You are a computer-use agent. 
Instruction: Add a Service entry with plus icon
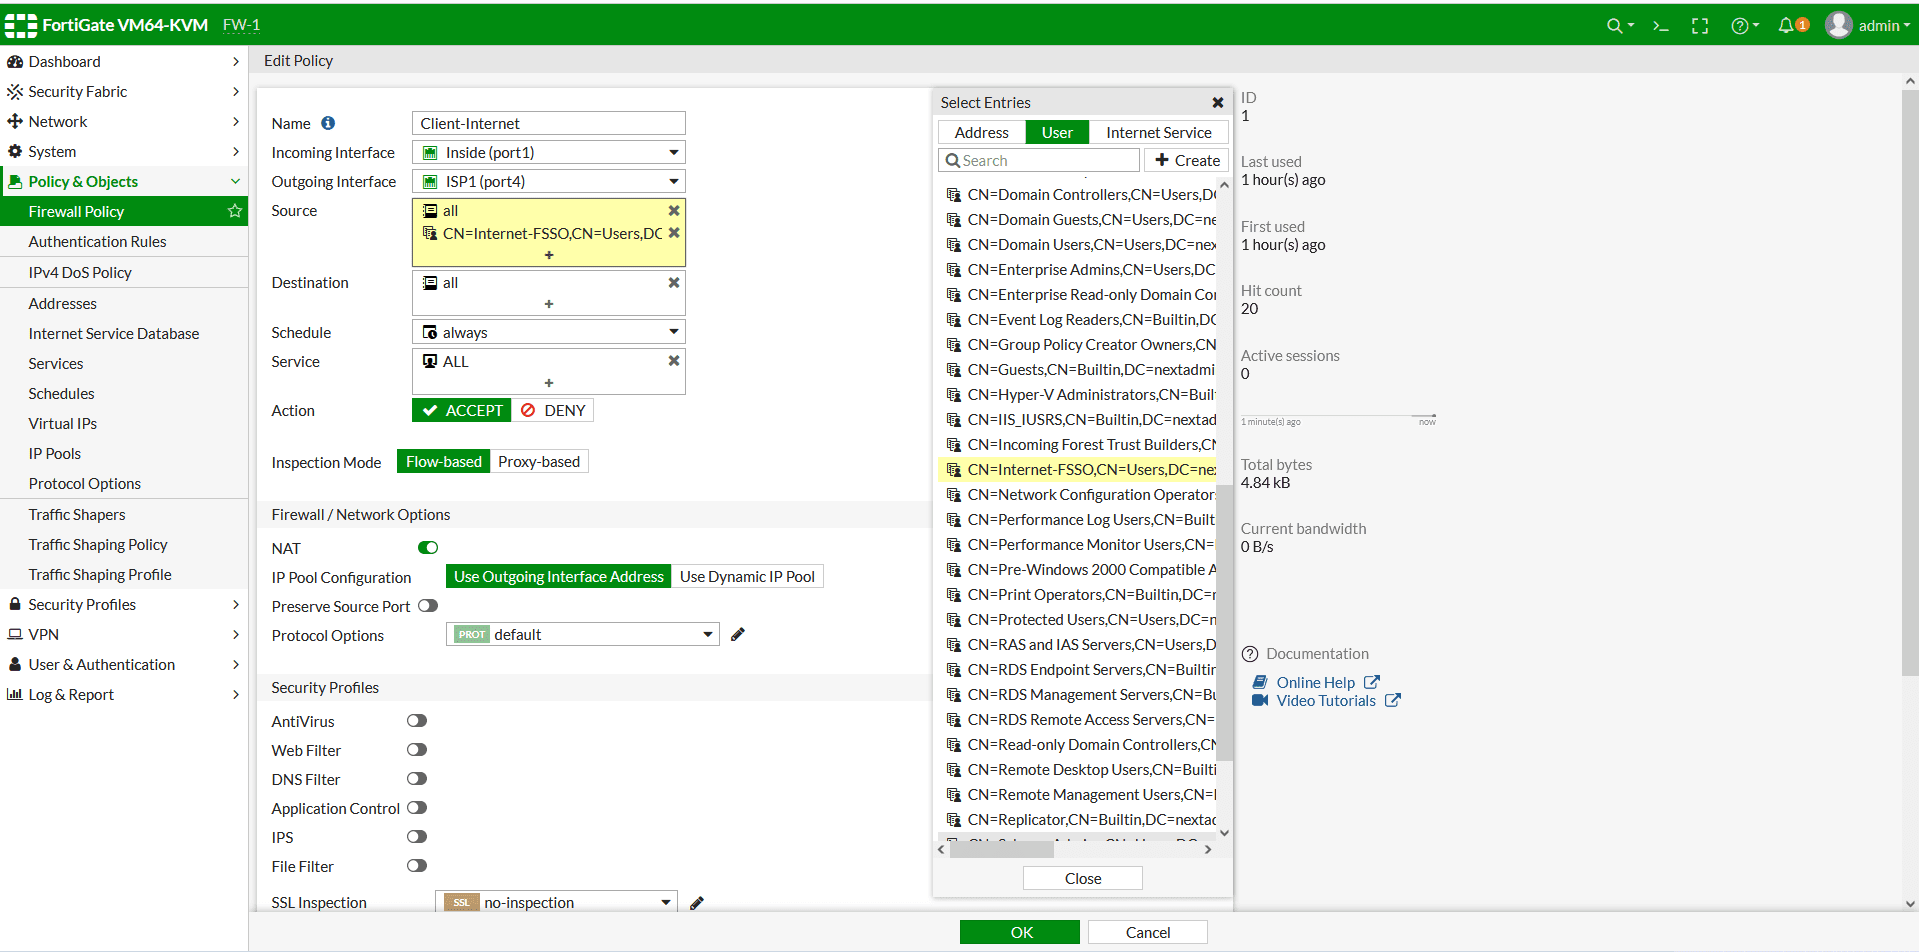pyautogui.click(x=549, y=383)
